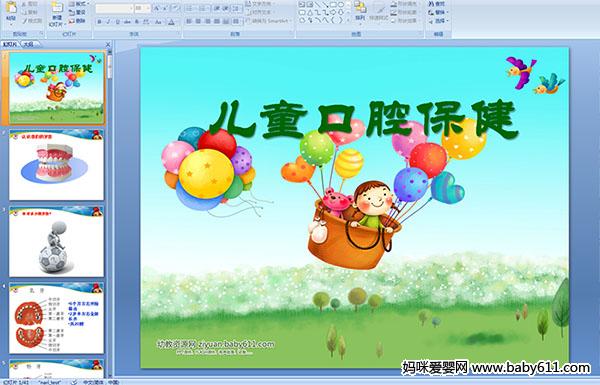Viewport: 600px width, 385px height.
Task: Toggle Bold formatting
Action: 99,22
